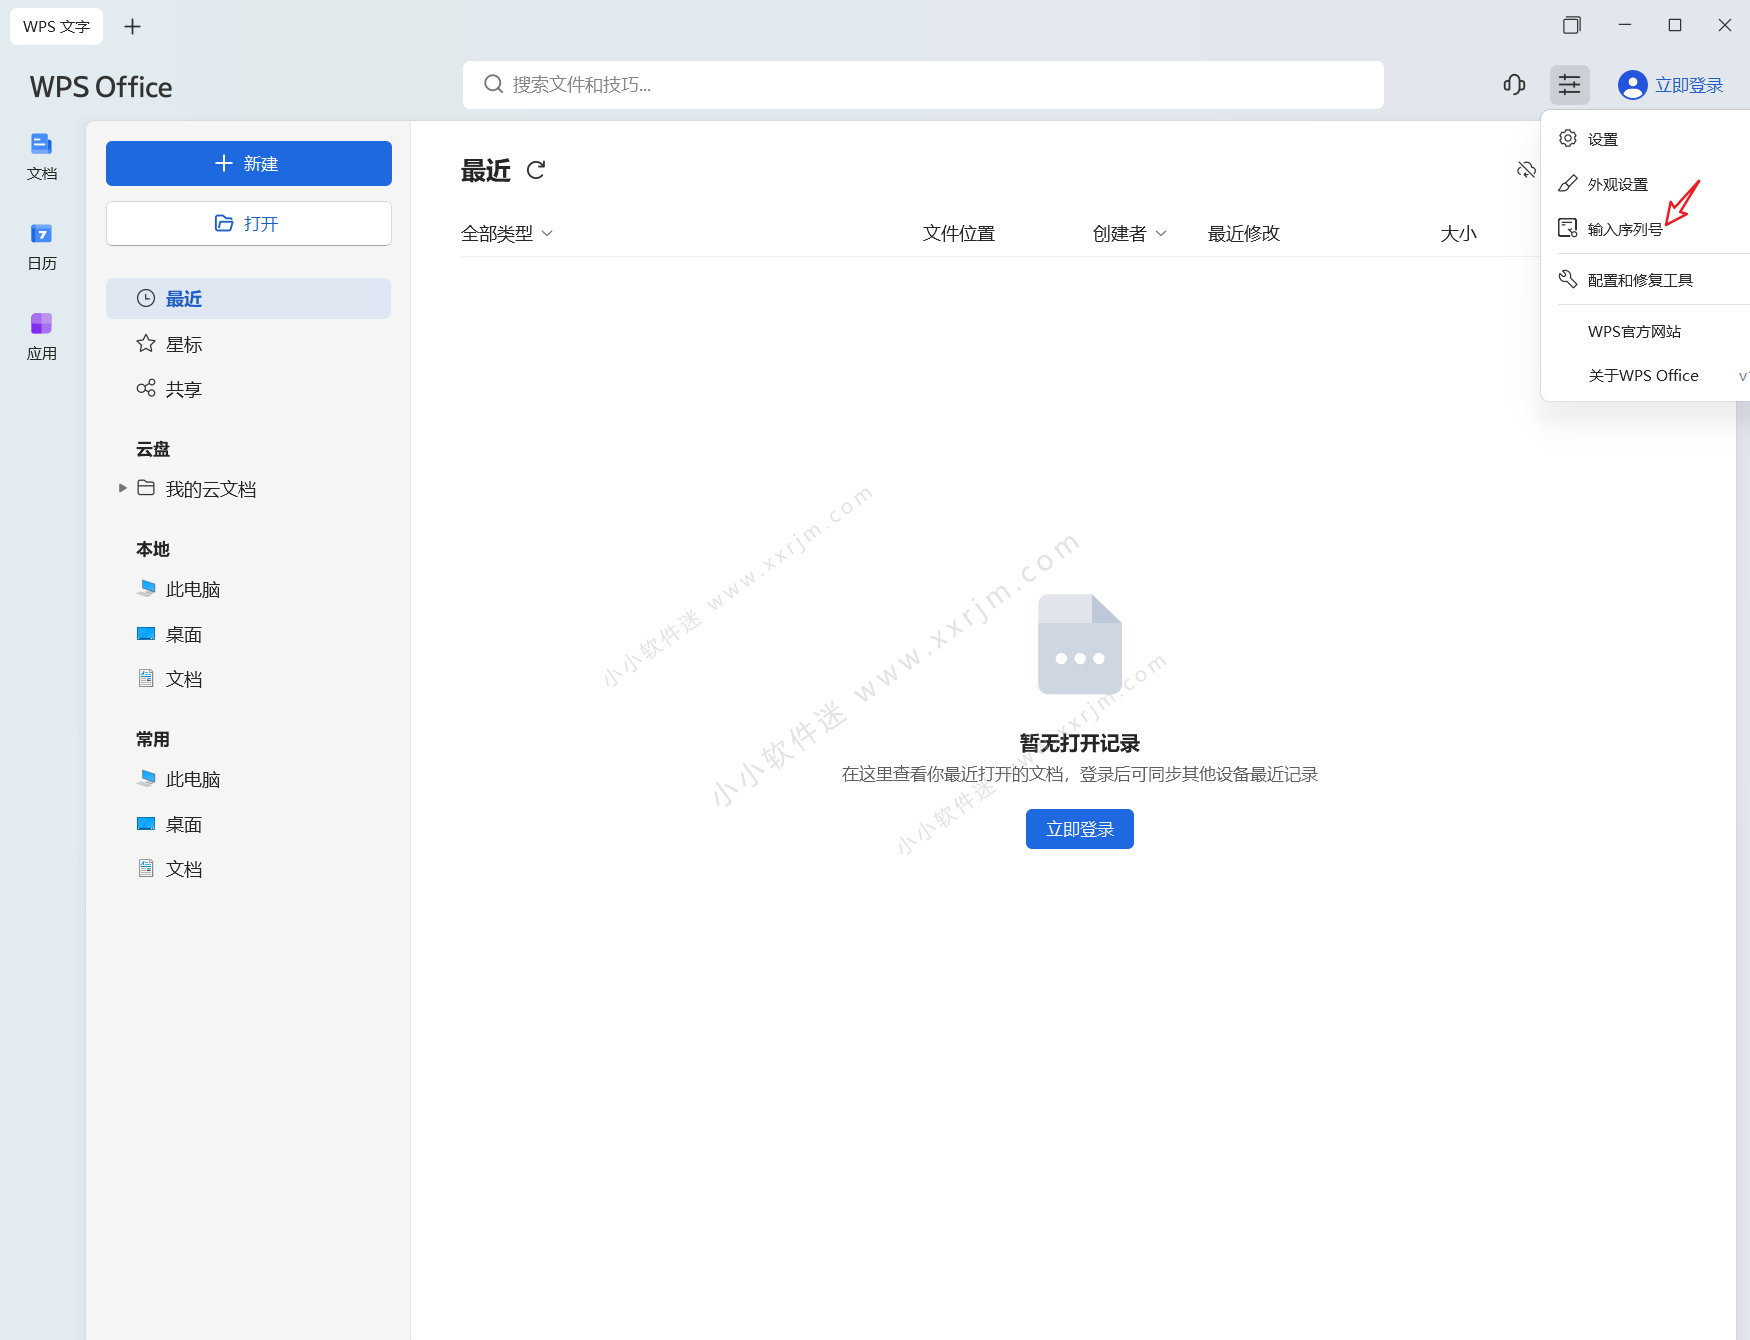1750x1340 pixels.
Task: Select 最近 in the sidebar
Action: tap(248, 298)
